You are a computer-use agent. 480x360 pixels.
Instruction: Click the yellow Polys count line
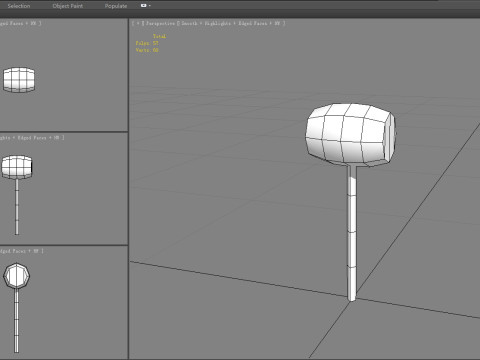(147, 43)
